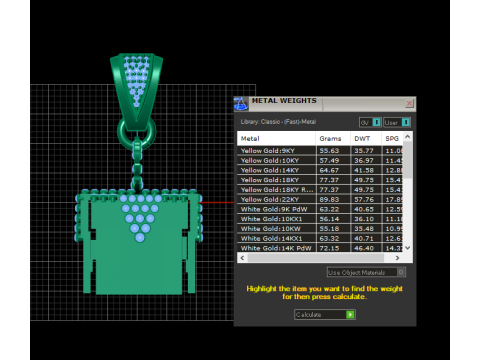480x360 pixels.
Task: Click the vertical scrollbar thumb in metal list
Action: pos(407,160)
